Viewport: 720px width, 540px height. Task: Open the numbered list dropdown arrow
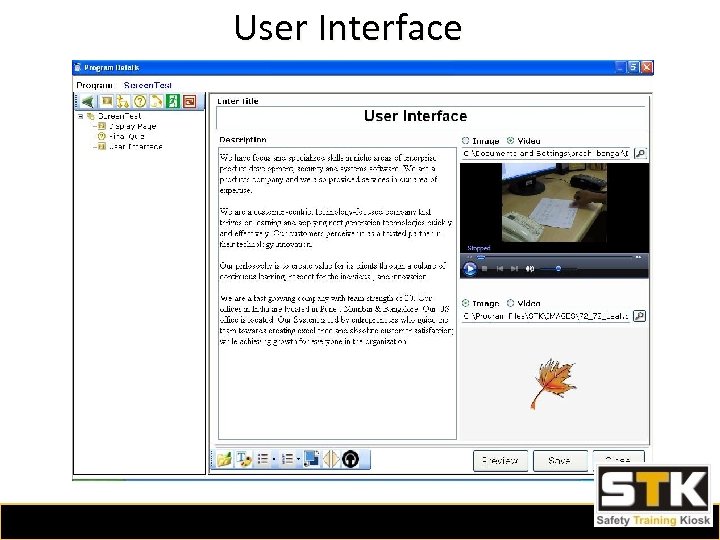pos(298,459)
